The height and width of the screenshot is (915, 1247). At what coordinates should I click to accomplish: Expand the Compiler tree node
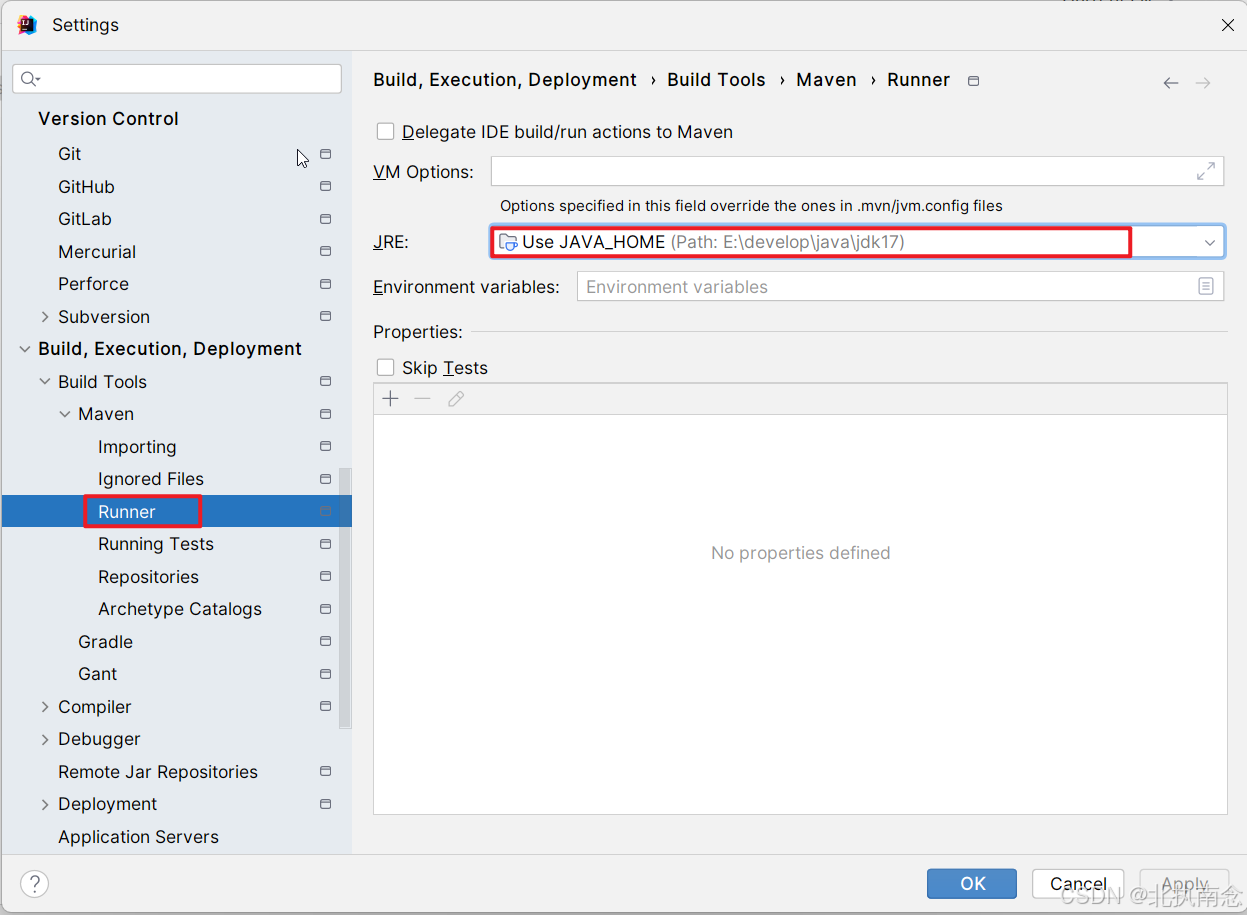[x=45, y=707]
